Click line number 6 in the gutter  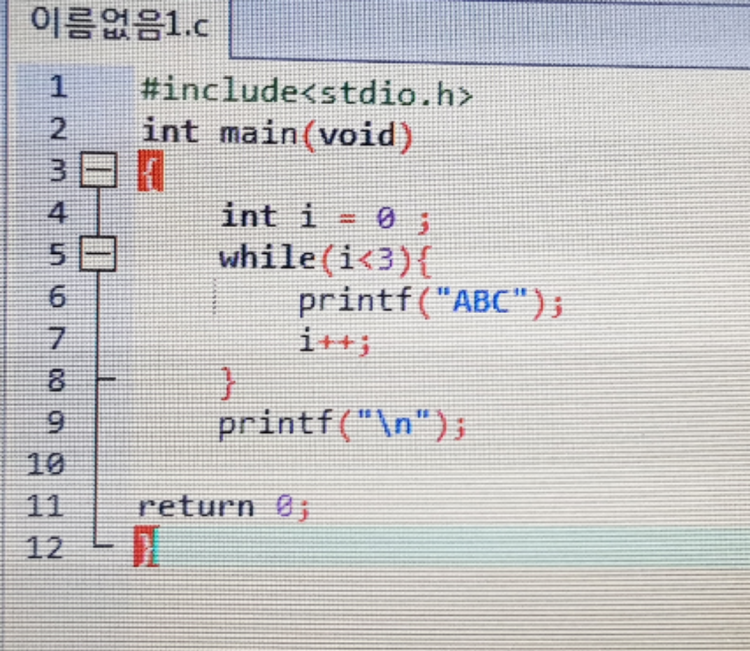click(57, 298)
